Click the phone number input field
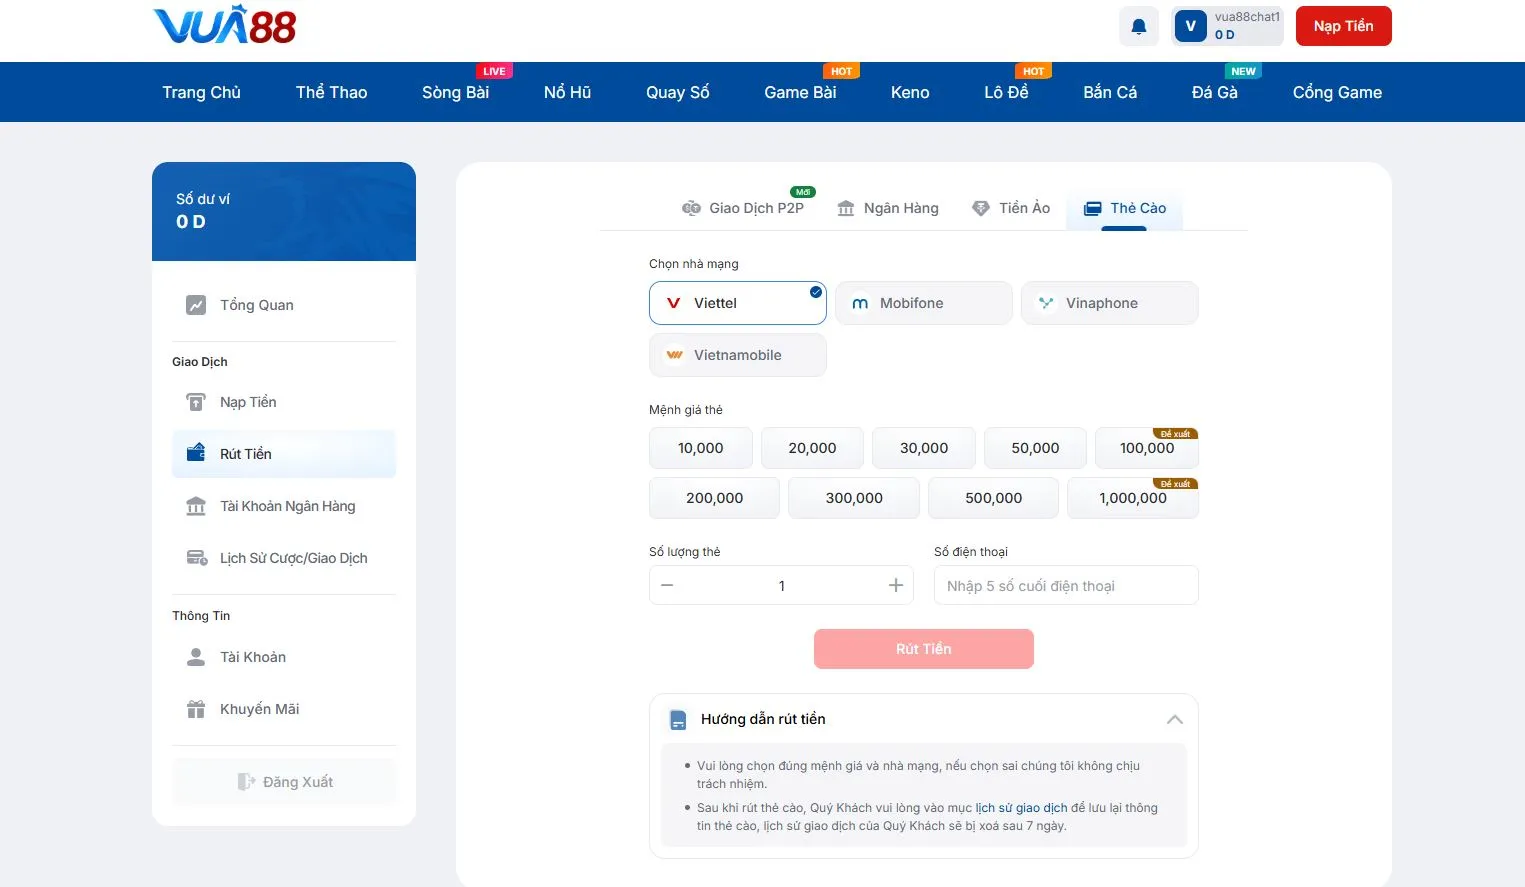Screen dimensions: 1525x887 (x=1065, y=585)
